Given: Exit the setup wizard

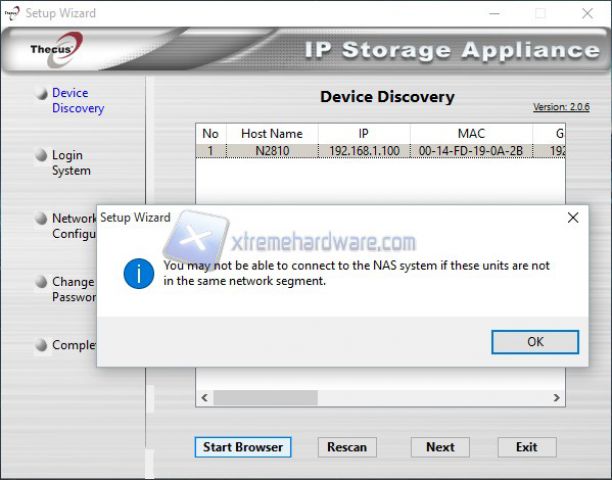Looking at the screenshot, I should coord(526,447).
